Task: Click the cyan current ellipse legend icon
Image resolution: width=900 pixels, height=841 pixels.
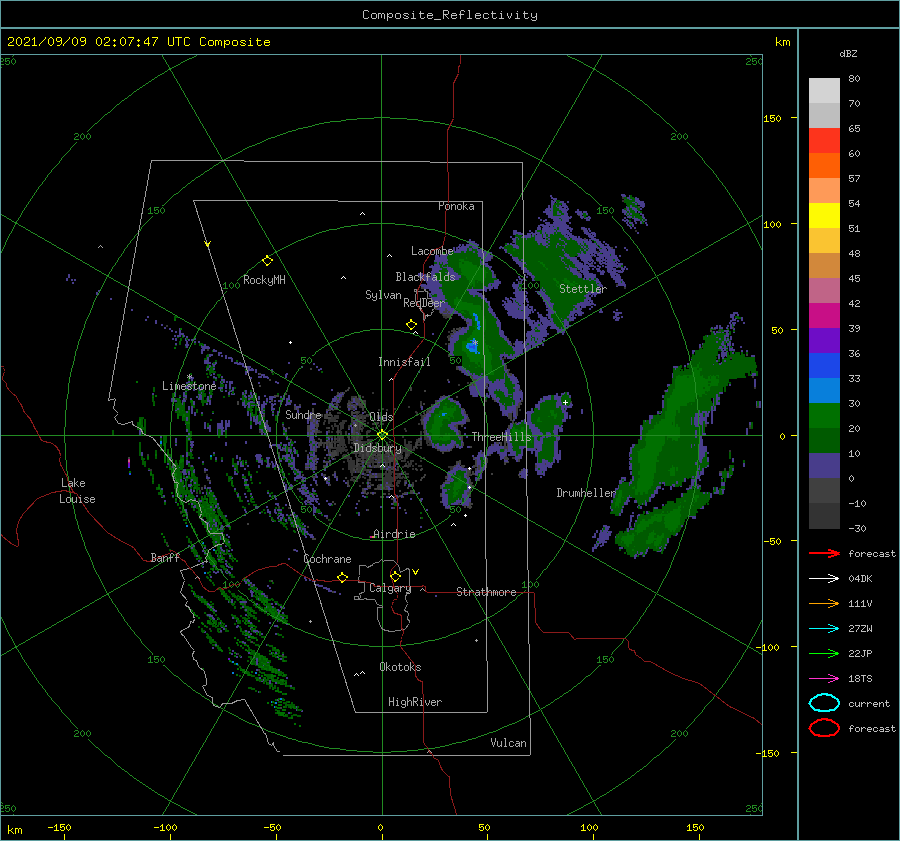Action: (824, 703)
